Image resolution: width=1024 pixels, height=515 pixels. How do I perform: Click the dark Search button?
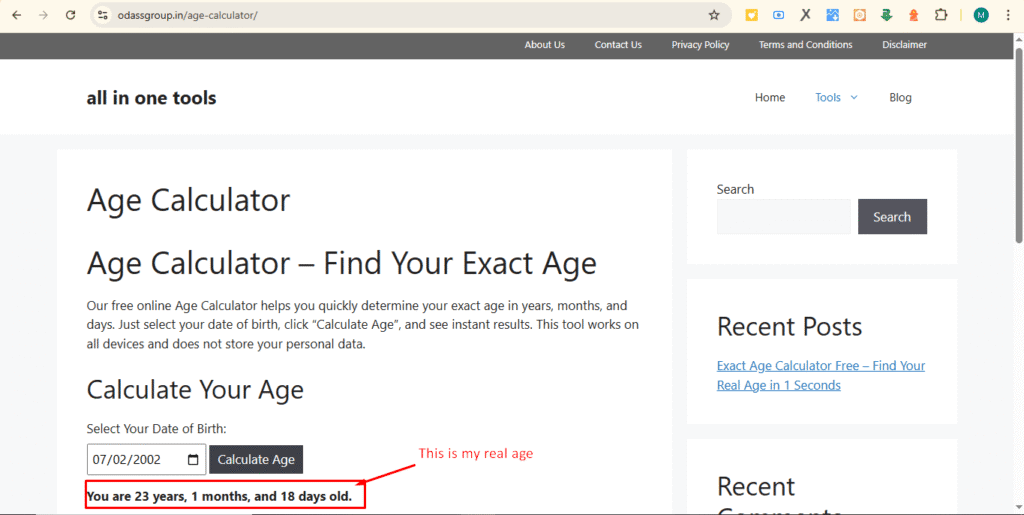coord(892,217)
